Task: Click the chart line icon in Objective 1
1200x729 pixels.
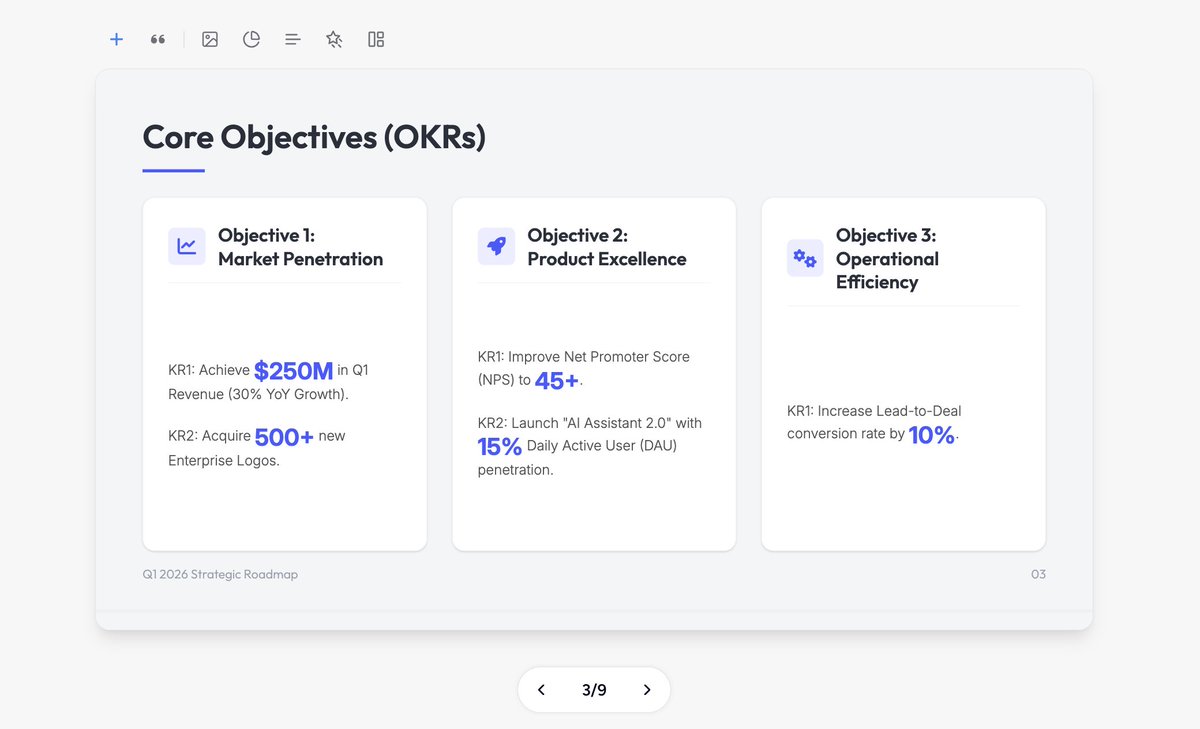Action: tap(187, 246)
